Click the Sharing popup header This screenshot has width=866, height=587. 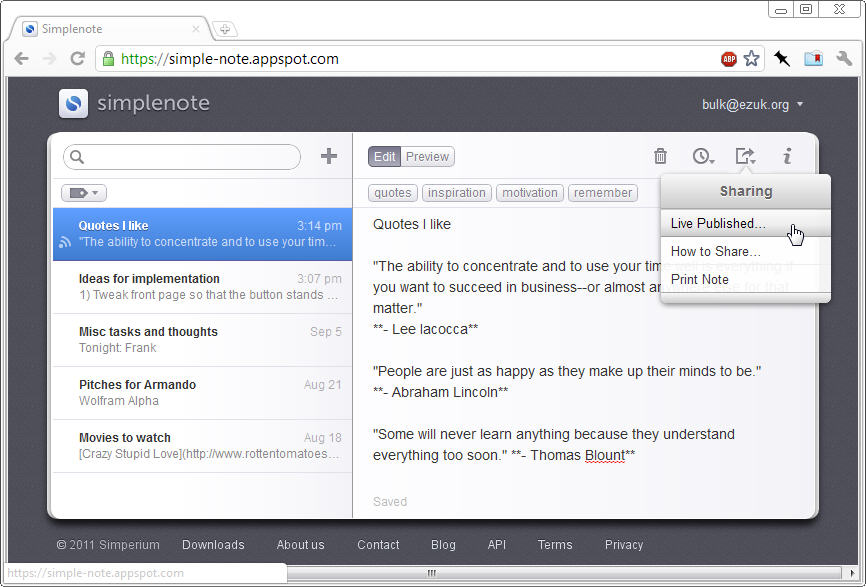746,192
